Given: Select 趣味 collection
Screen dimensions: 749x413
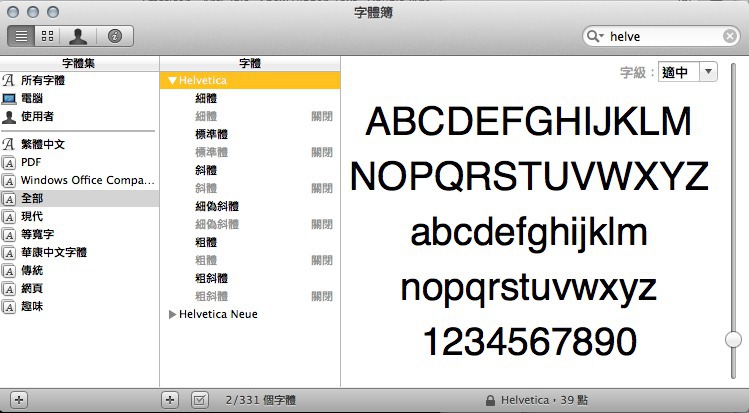Looking at the screenshot, I should [79, 307].
